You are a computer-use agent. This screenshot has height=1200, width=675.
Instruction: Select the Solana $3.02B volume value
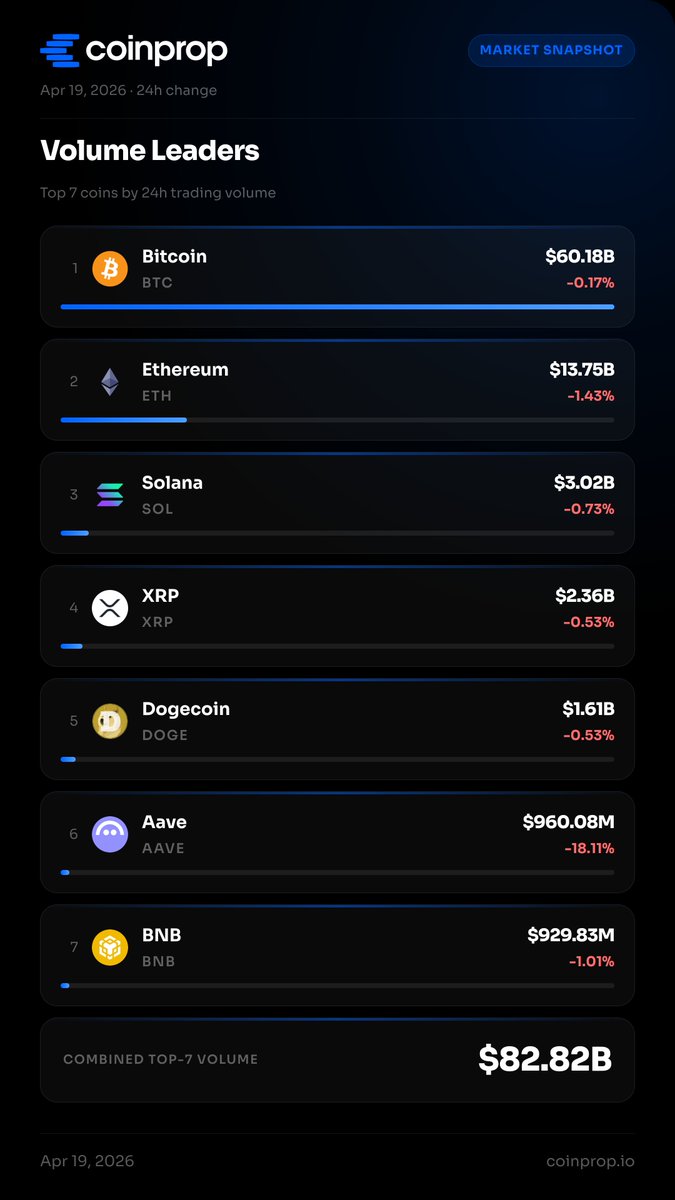pos(584,483)
